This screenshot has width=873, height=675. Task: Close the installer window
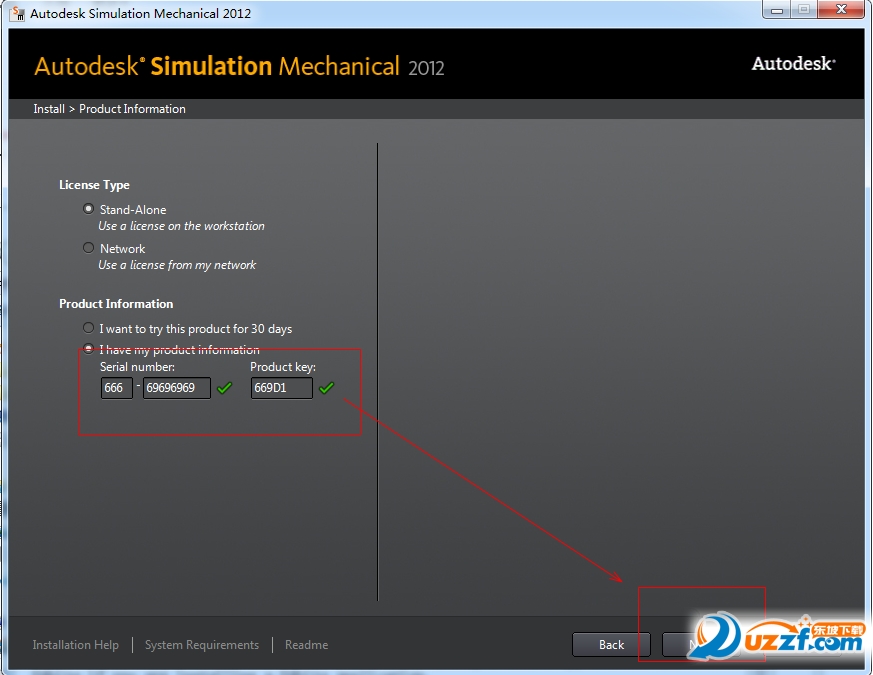tap(842, 9)
